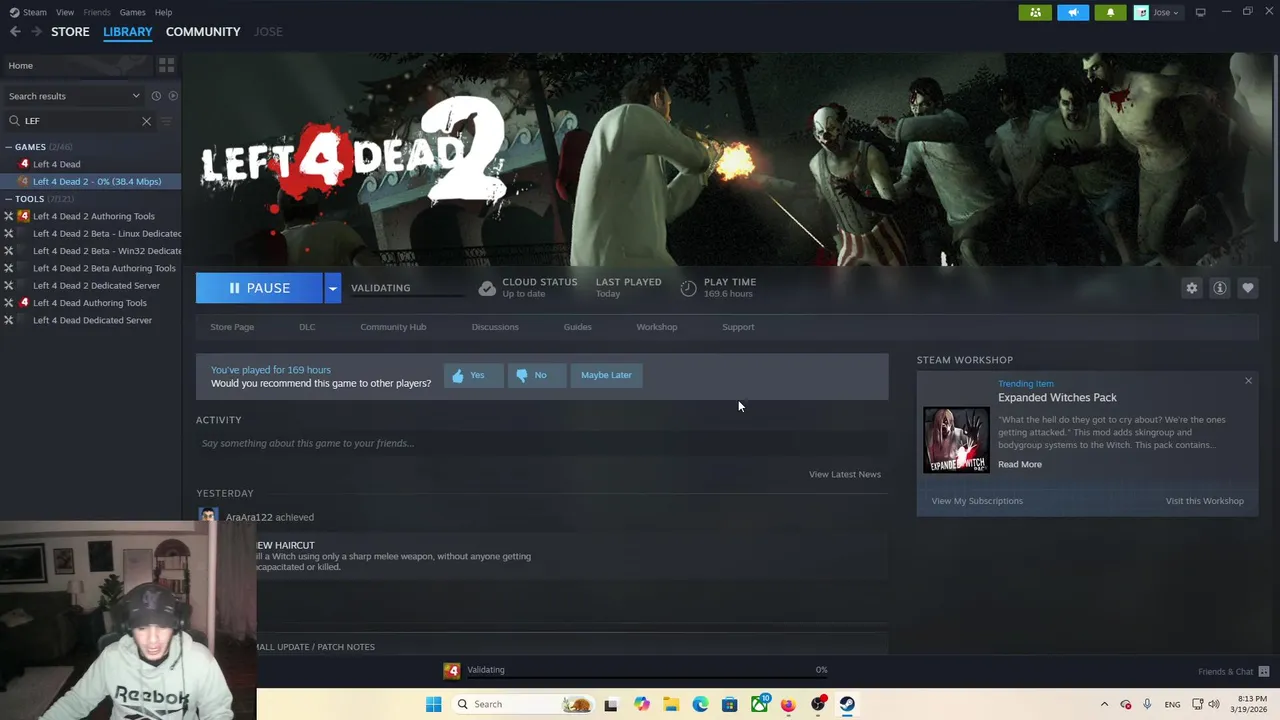The width and height of the screenshot is (1280, 720).
Task: Open the Expanded Witches Pack thumbnail
Action: pos(956,440)
